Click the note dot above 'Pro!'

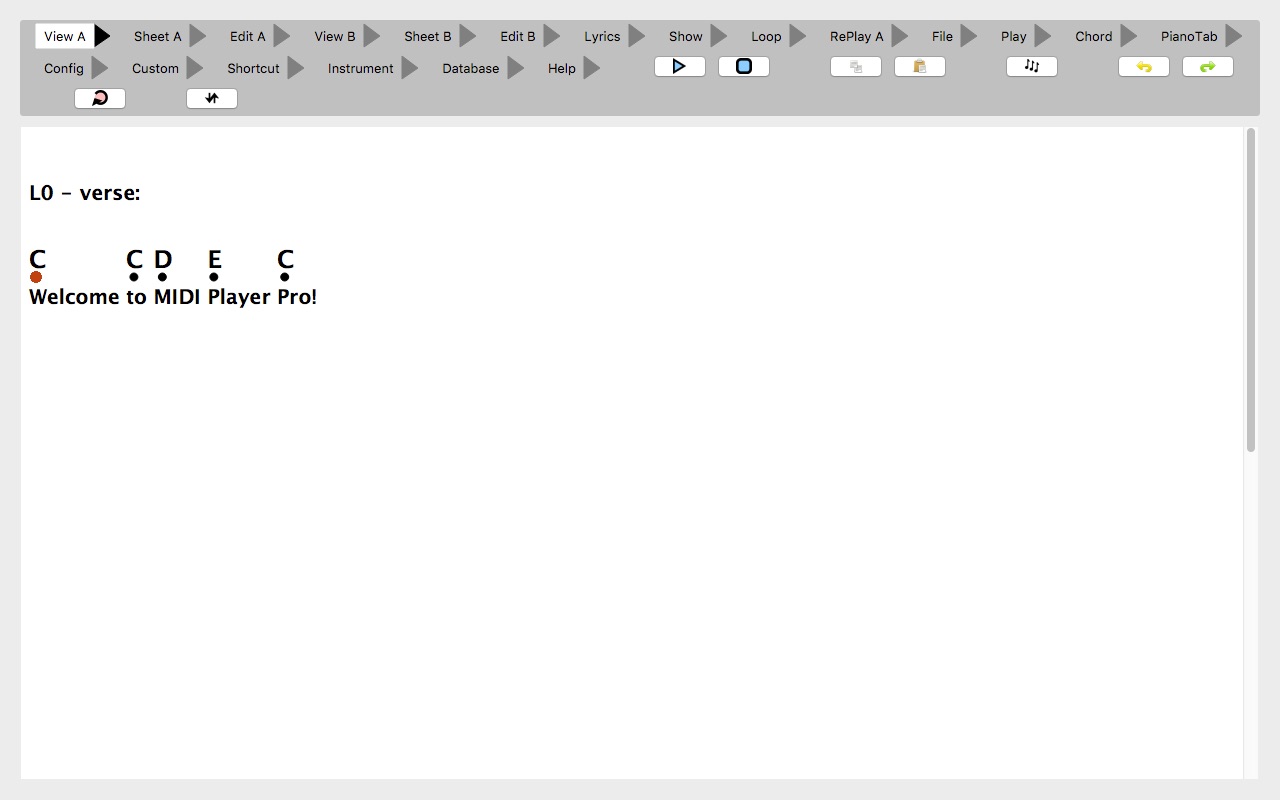click(285, 277)
